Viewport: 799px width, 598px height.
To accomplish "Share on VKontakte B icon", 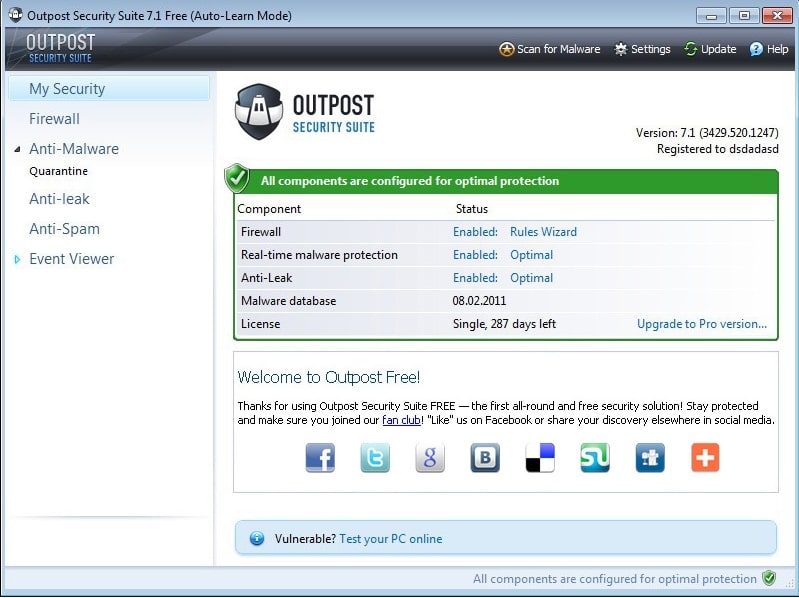I will (x=485, y=457).
